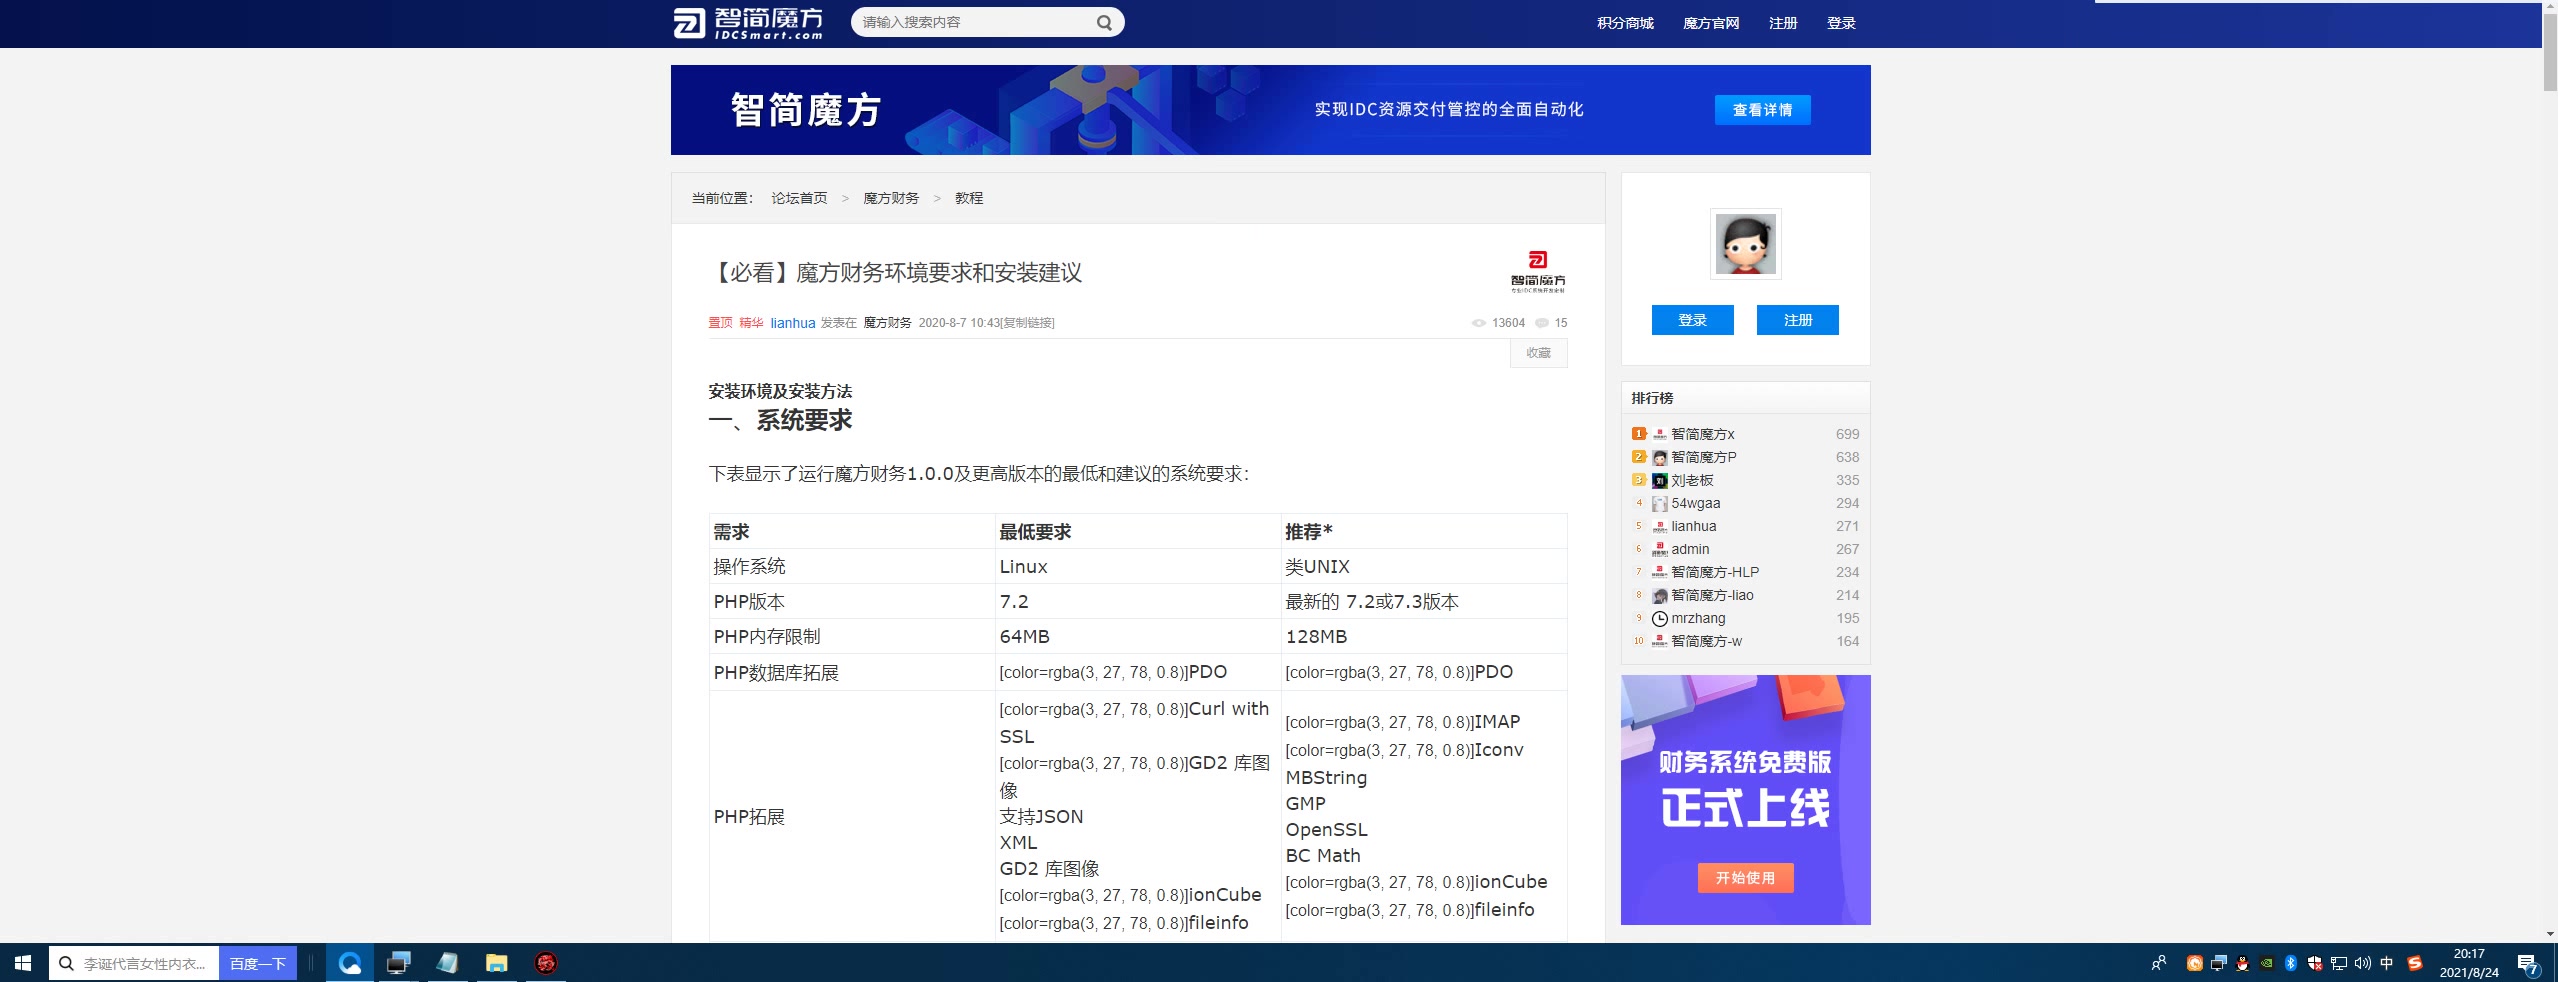The height and width of the screenshot is (982, 2558).
Task: Open QQ penguin icon in the tray
Action: pos(2242,963)
